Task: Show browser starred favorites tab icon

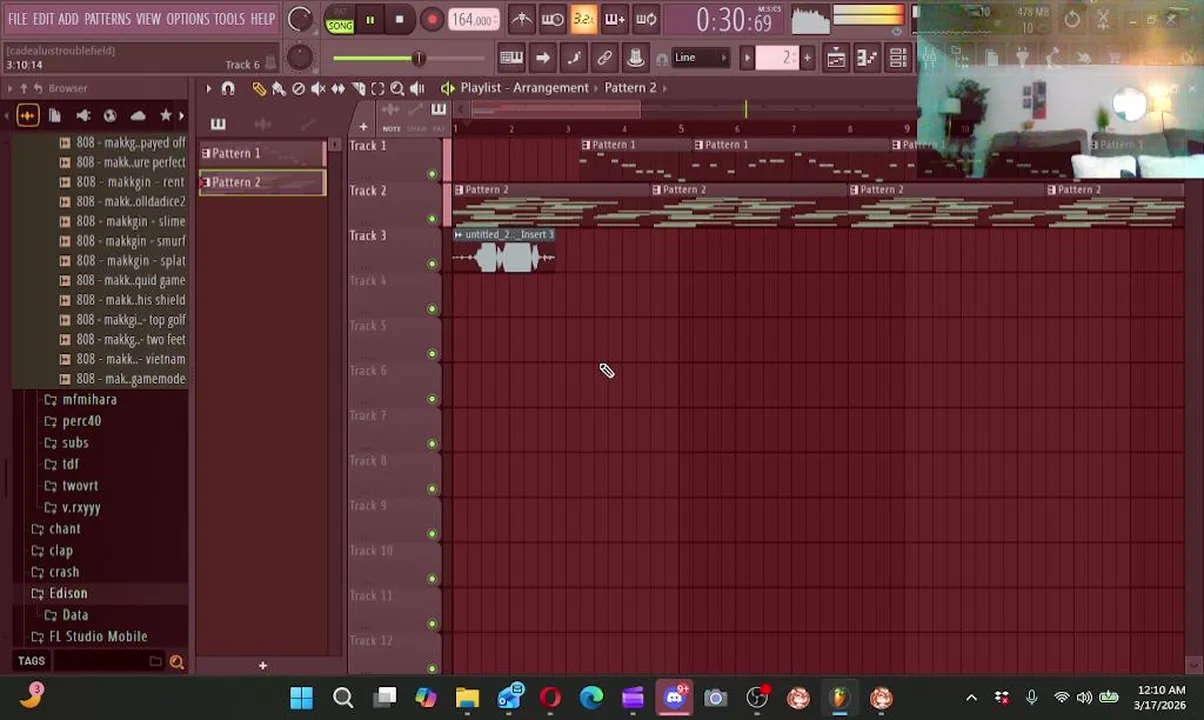Action: (166, 116)
